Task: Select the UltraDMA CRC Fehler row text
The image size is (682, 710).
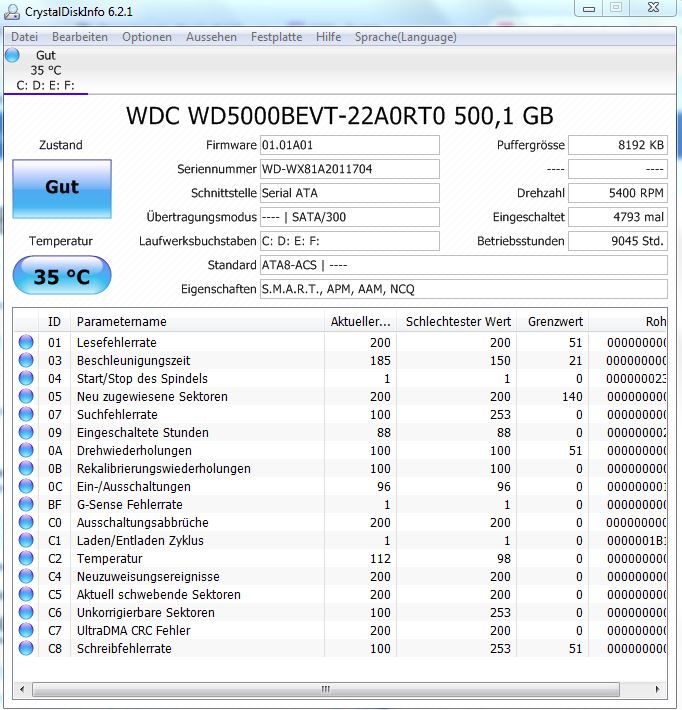Action: (134, 630)
